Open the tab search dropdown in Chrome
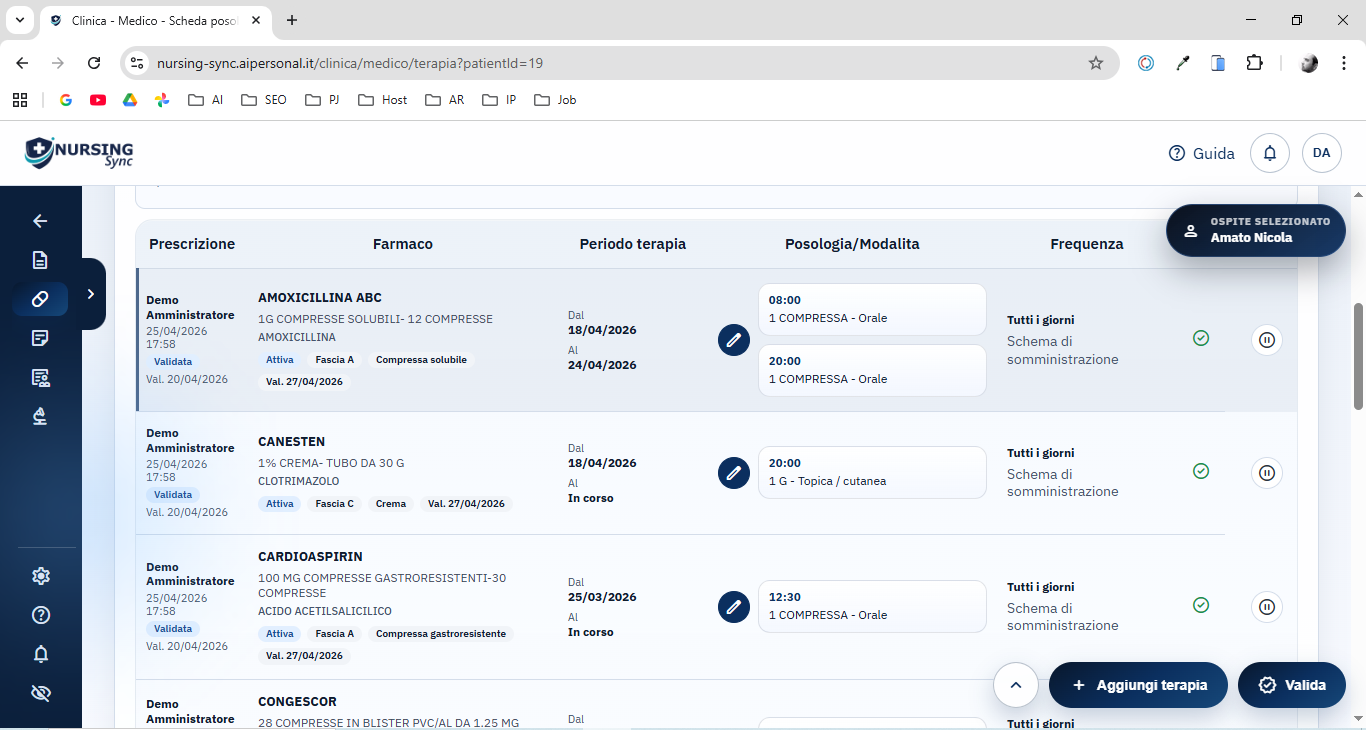The width and height of the screenshot is (1366, 730). tap(19, 20)
